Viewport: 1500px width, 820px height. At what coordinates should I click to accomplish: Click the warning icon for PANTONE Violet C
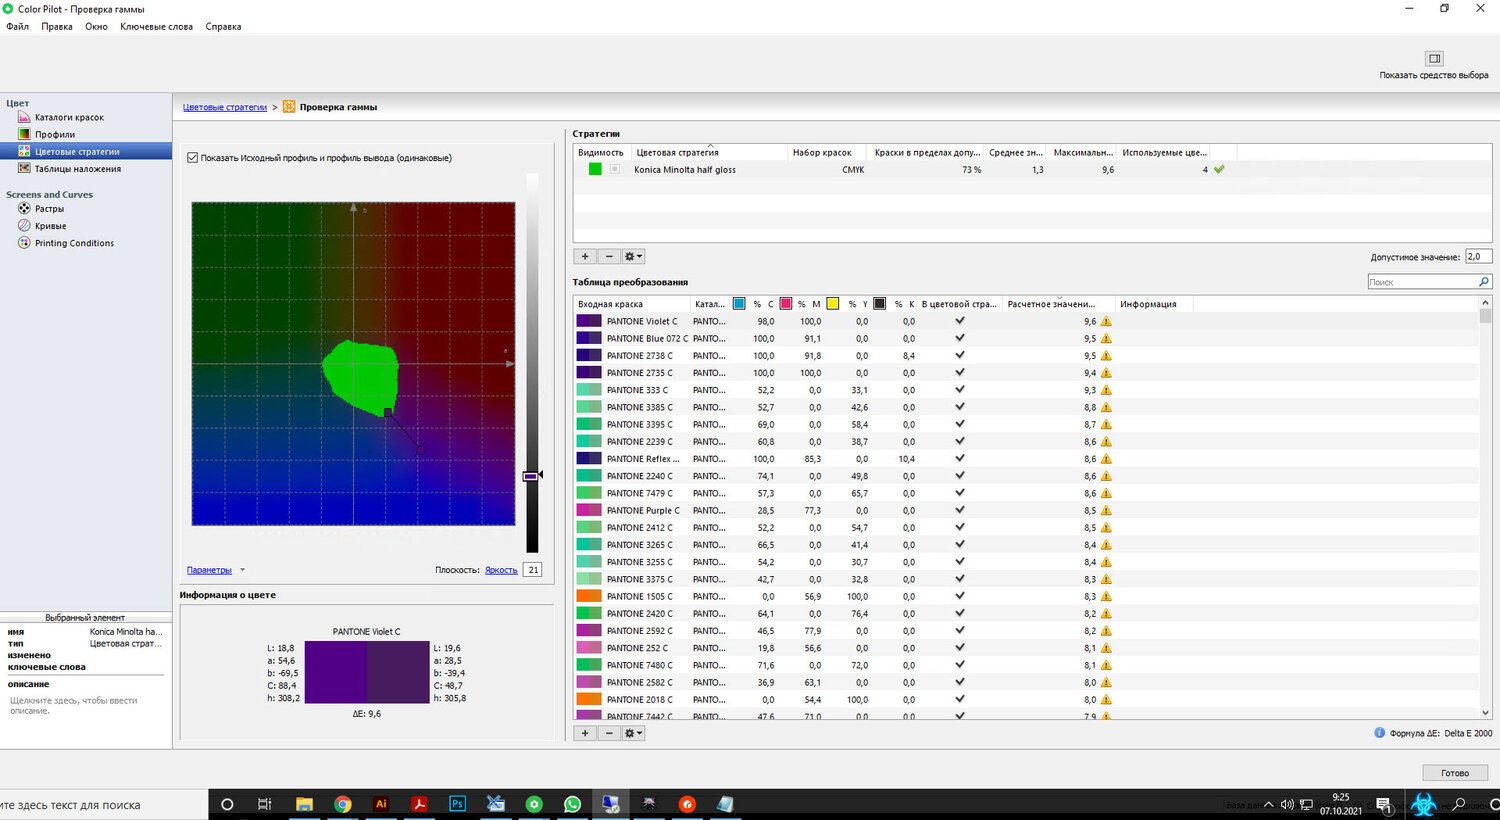(x=1106, y=322)
